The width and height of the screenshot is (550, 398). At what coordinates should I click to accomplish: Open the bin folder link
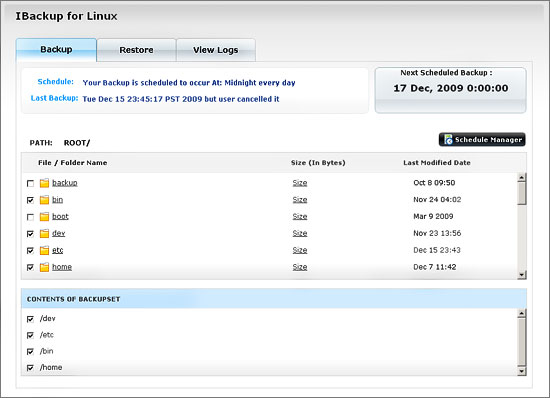click(x=58, y=200)
